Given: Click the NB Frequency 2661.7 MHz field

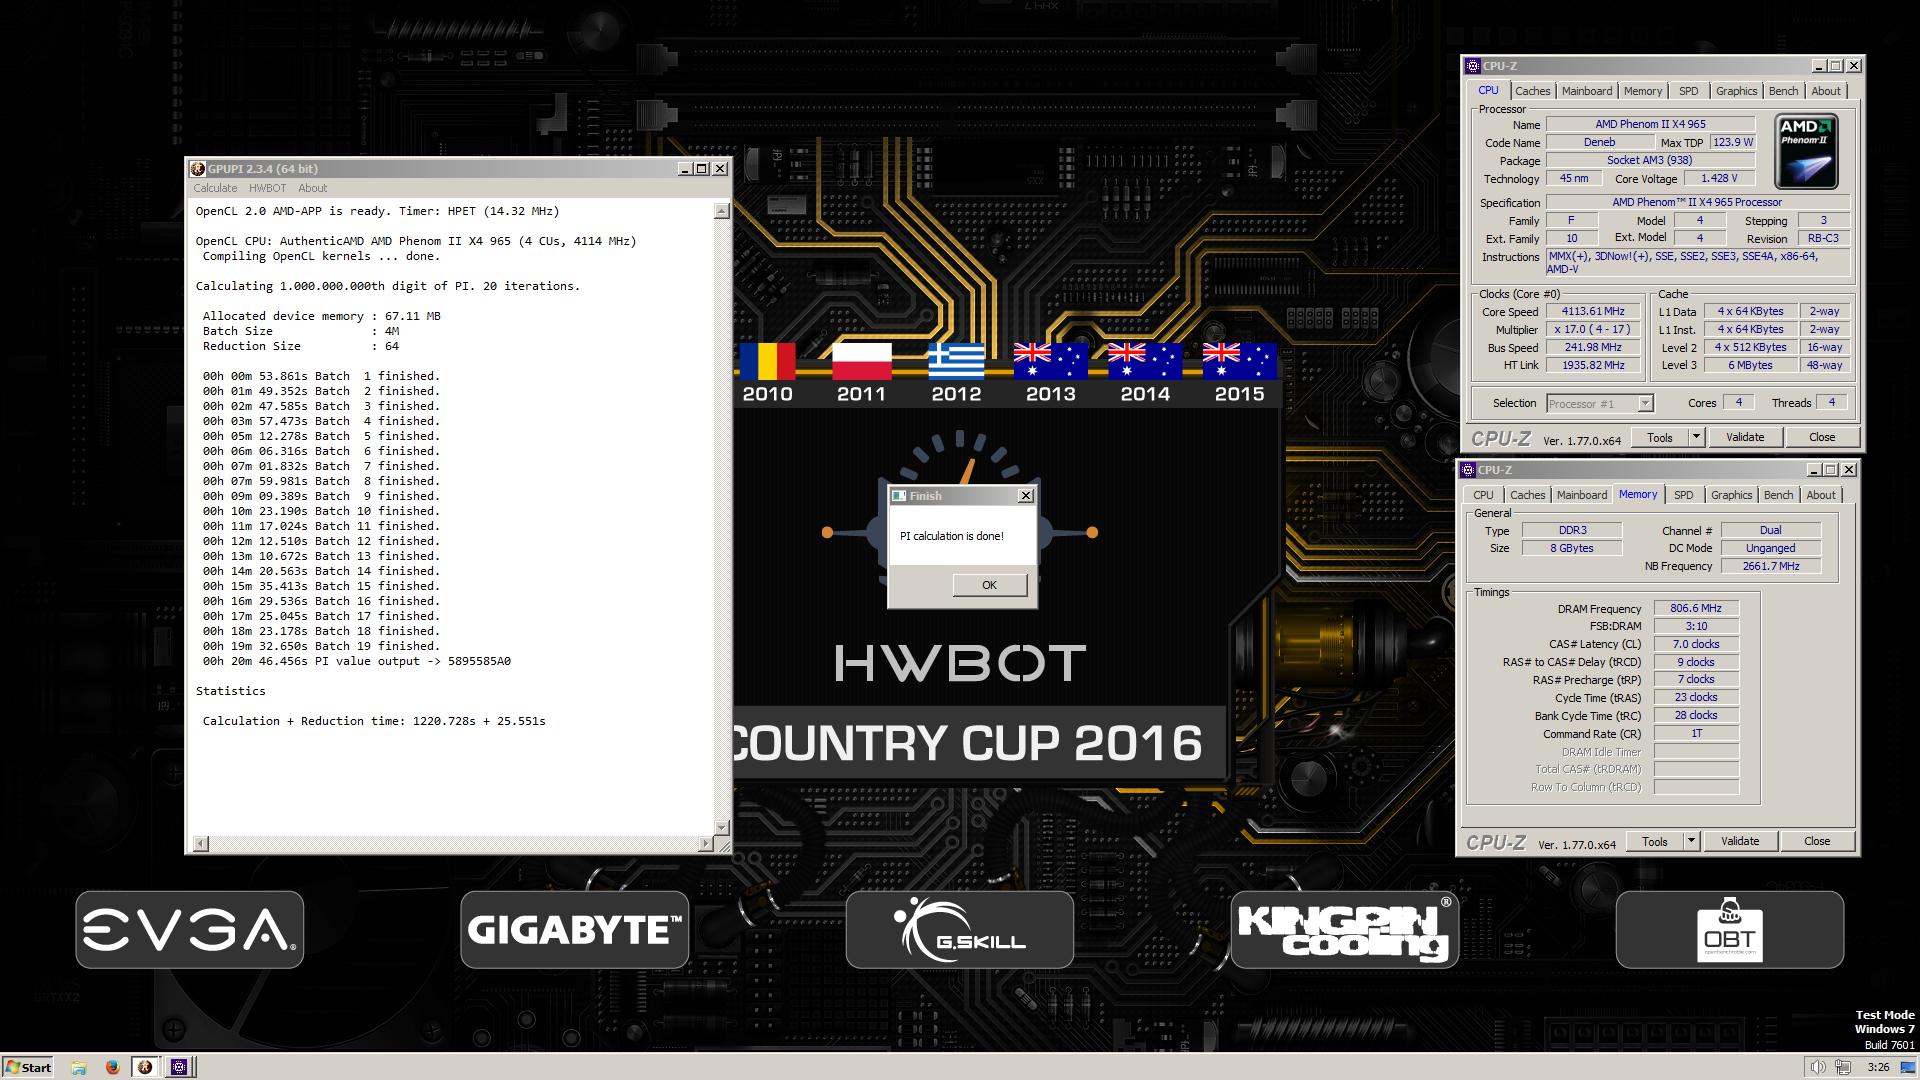Looking at the screenshot, I should pyautogui.click(x=1770, y=566).
